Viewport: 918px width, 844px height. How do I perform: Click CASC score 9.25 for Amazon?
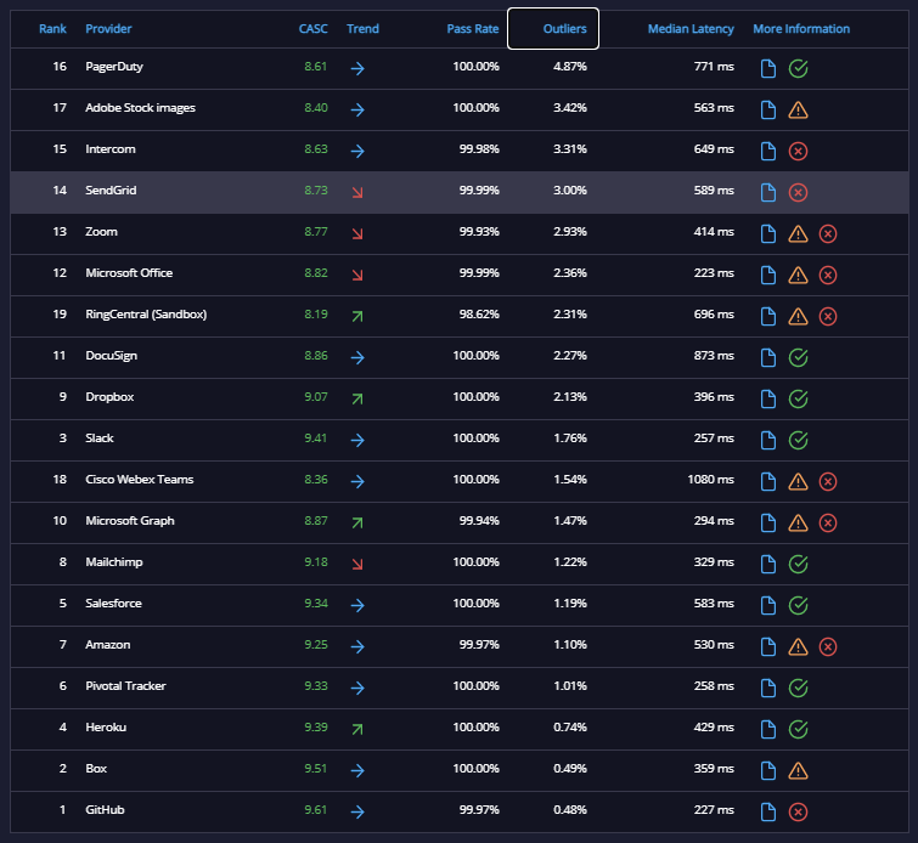pos(316,645)
